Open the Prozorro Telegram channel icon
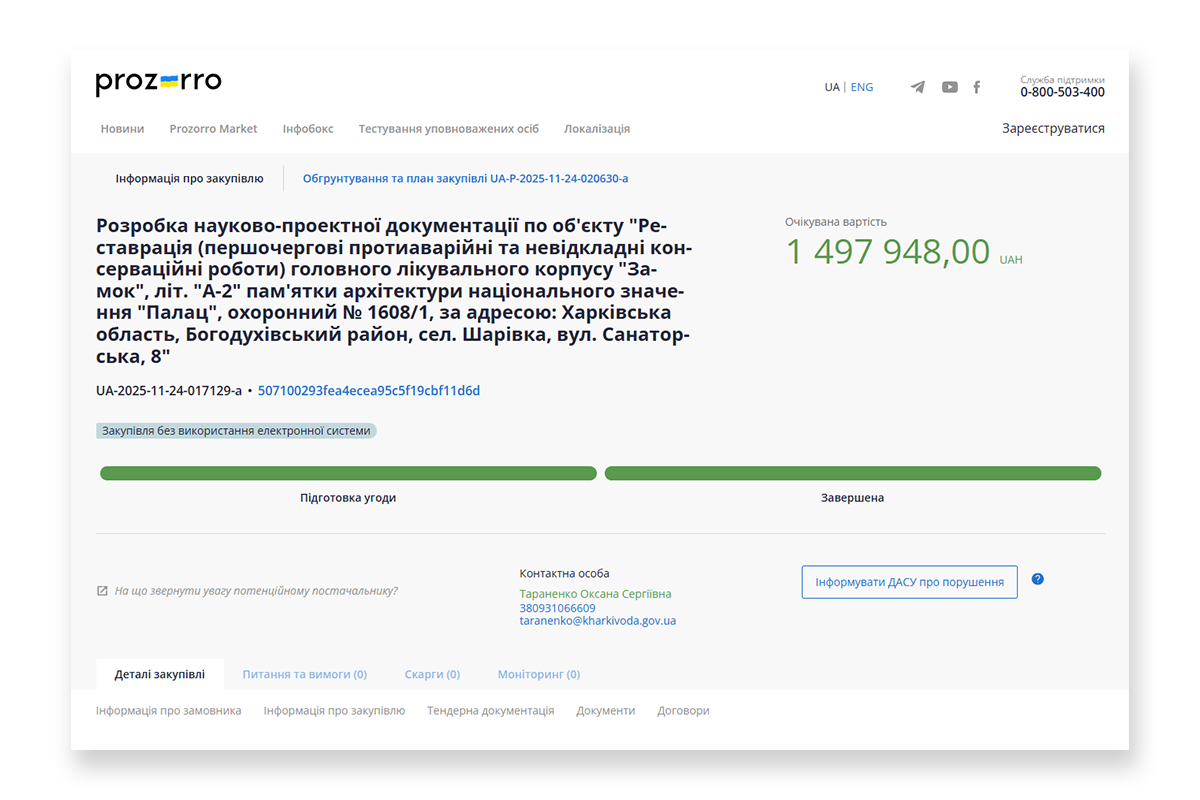This screenshot has width=1200, height=800. pyautogui.click(x=917, y=87)
